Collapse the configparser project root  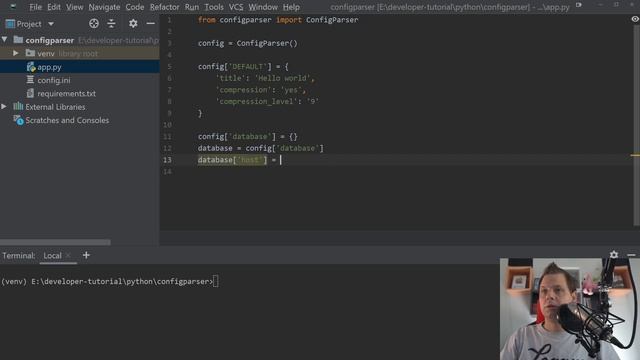coord(5,40)
